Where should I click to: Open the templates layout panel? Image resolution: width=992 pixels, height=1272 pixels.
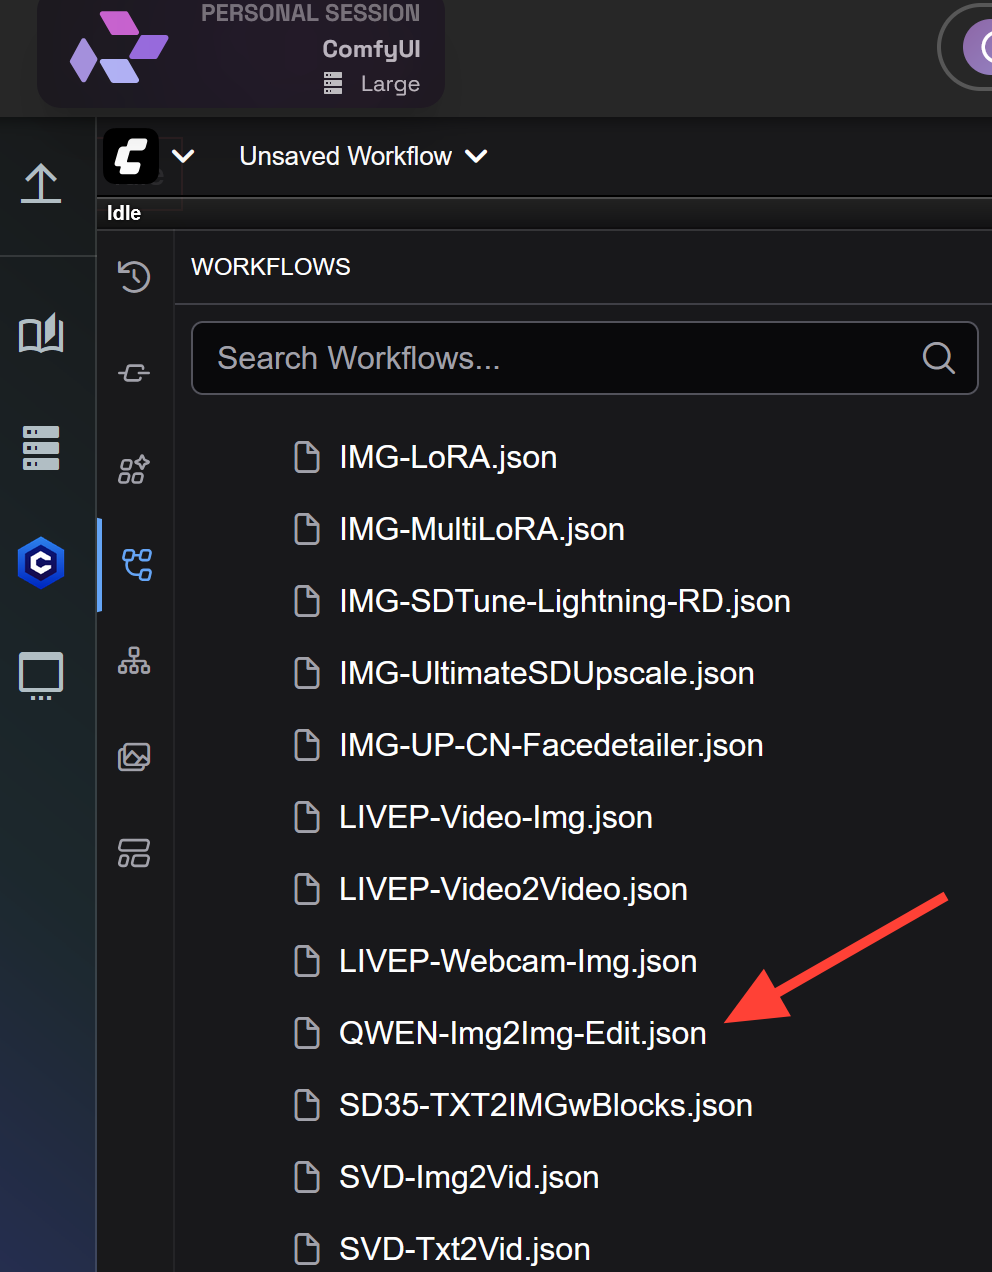[134, 853]
